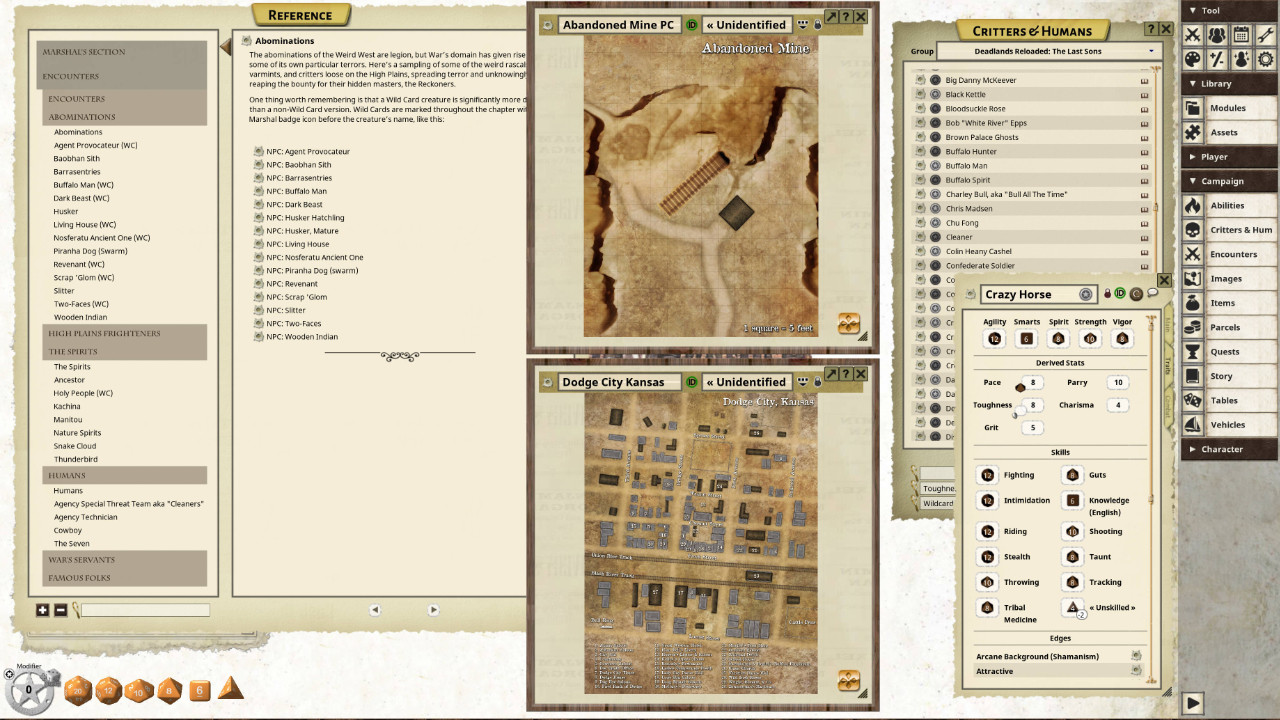Open the Colors palette tool
Viewport: 1280px width, 720px height.
pos(1193,59)
